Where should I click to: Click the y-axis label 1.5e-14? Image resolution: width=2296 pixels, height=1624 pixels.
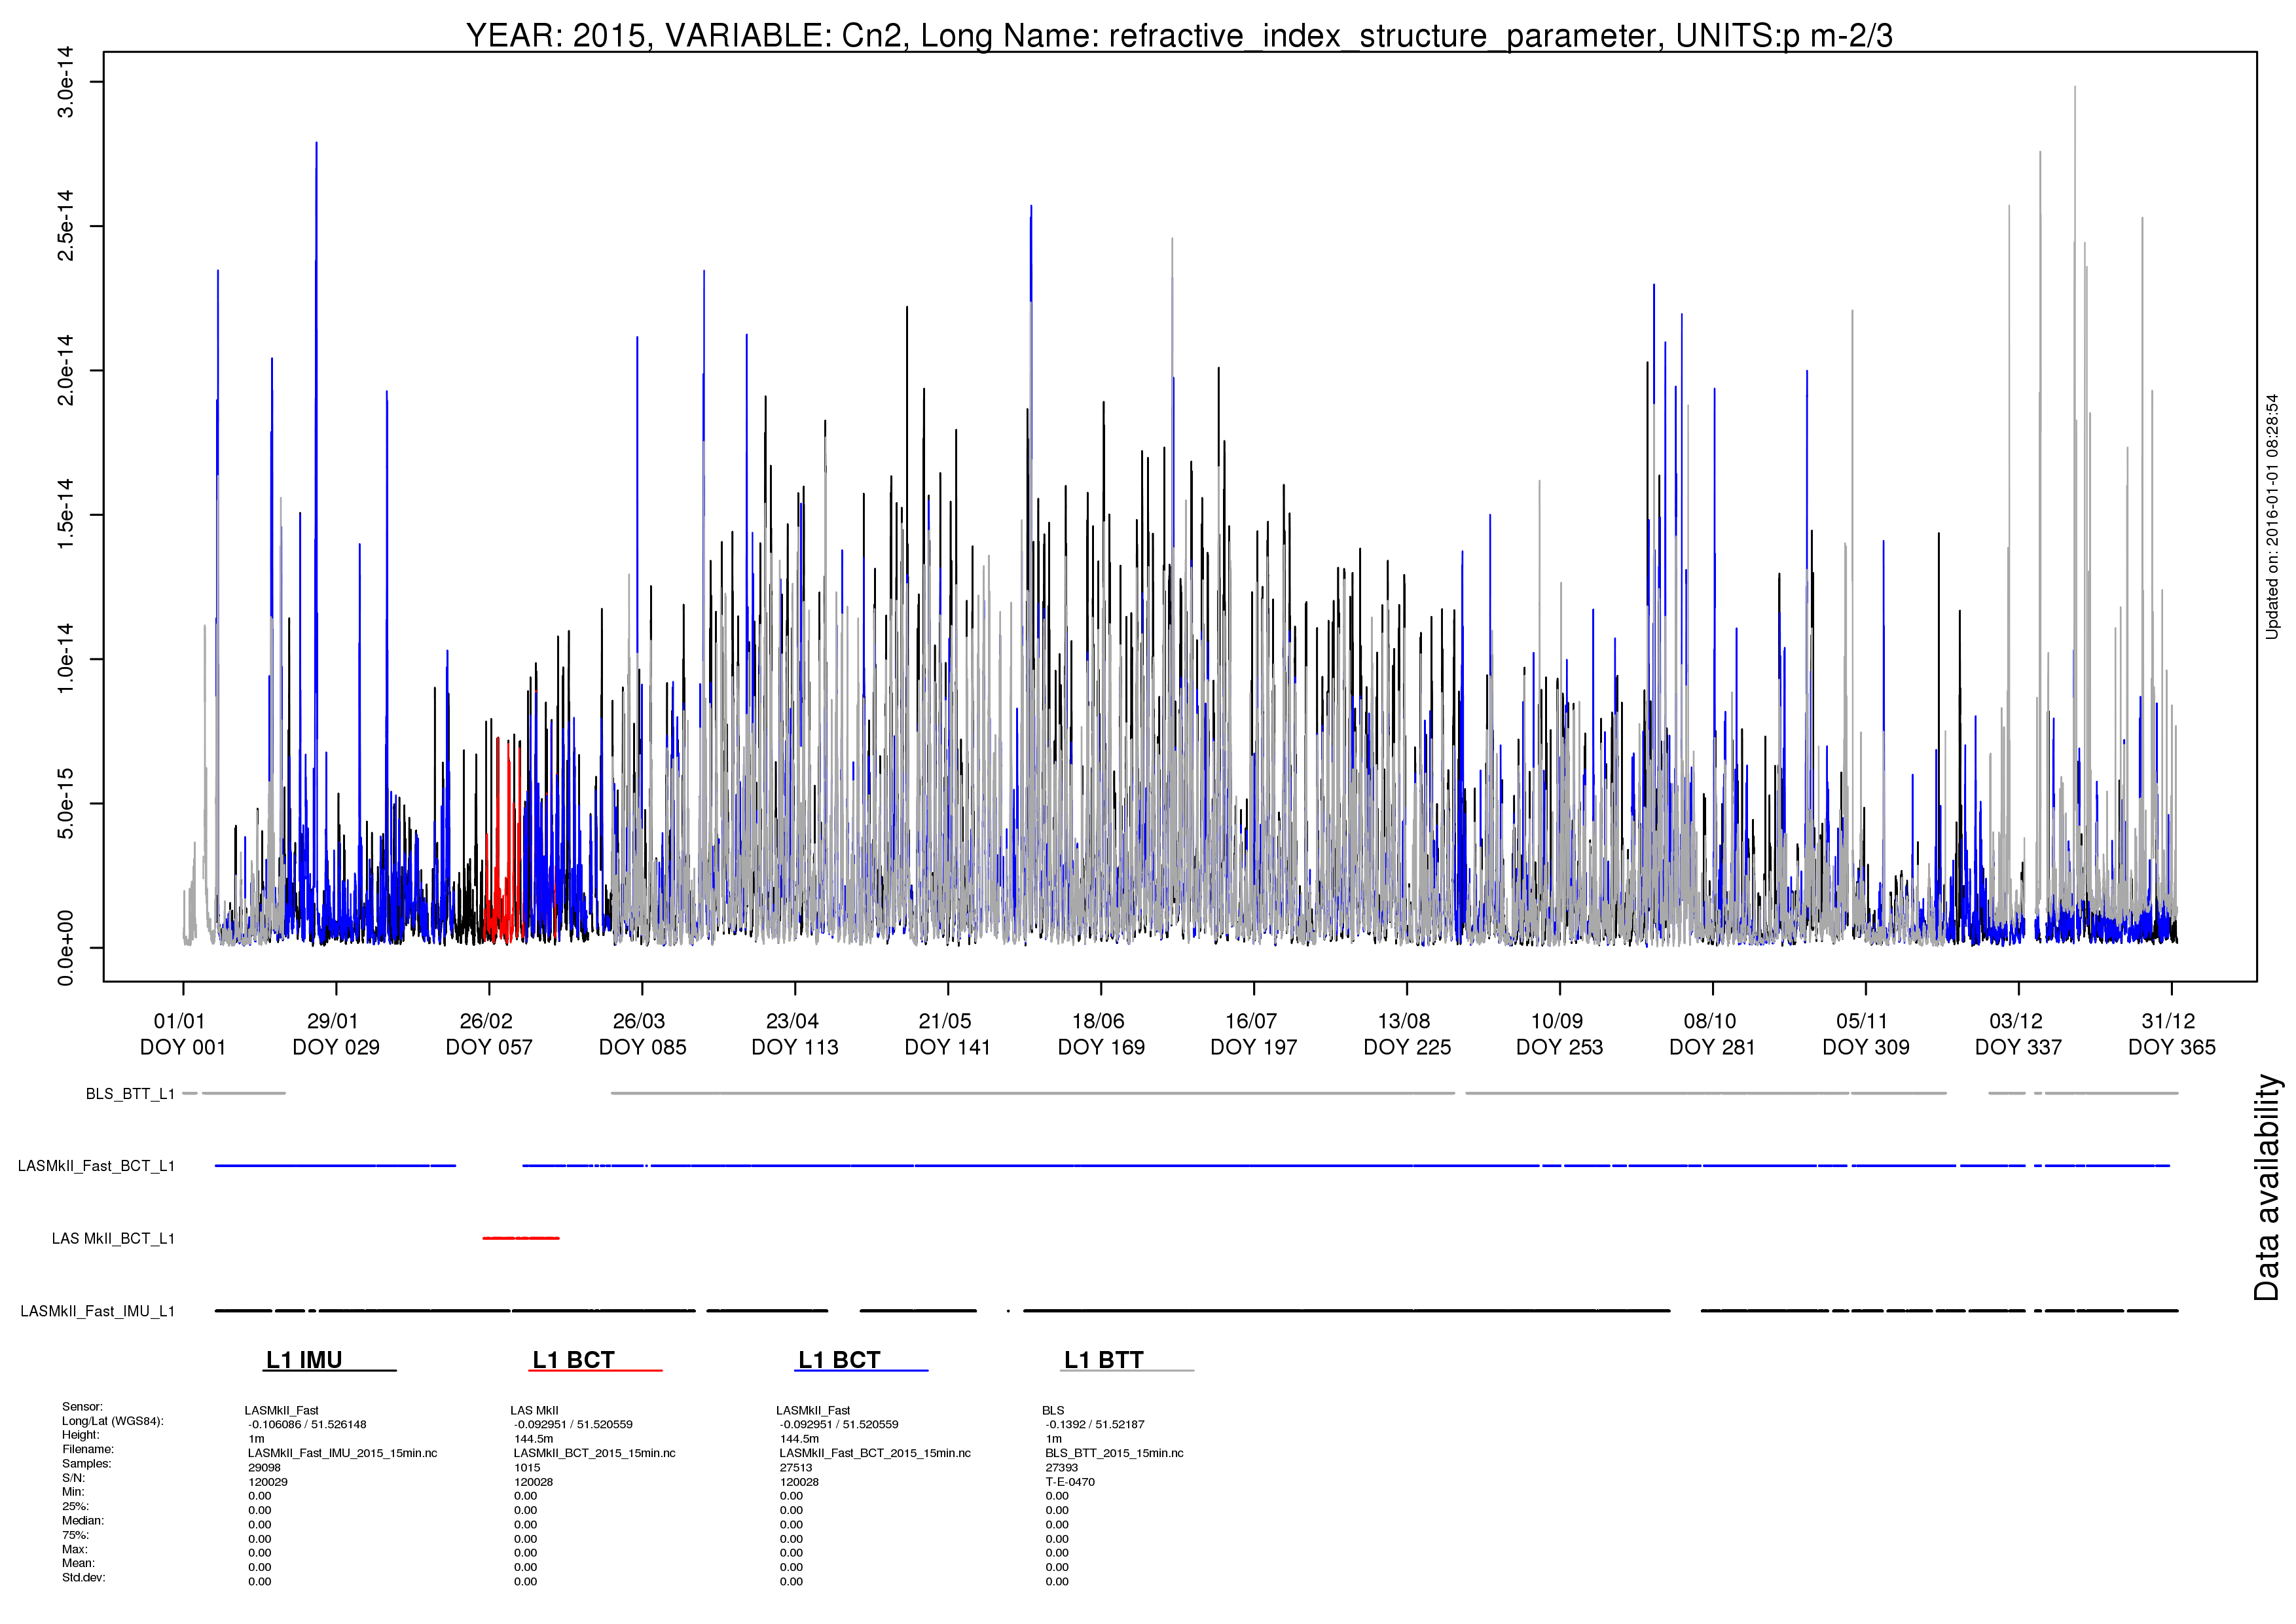65,514
